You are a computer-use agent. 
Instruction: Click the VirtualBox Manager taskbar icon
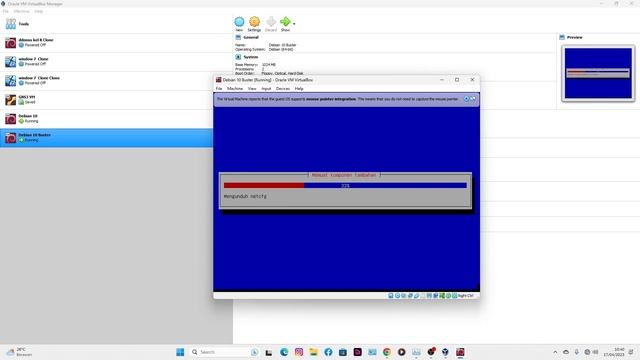coord(445,352)
